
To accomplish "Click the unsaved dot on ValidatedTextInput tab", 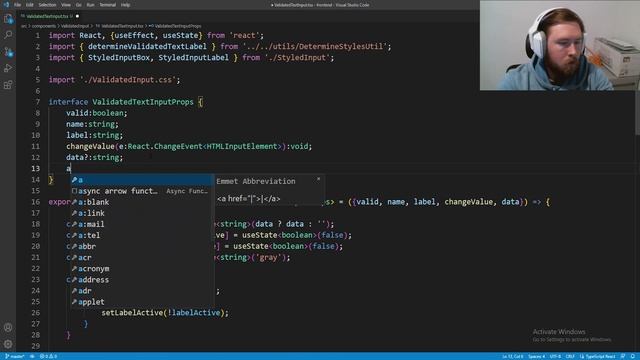I will [77, 16].
